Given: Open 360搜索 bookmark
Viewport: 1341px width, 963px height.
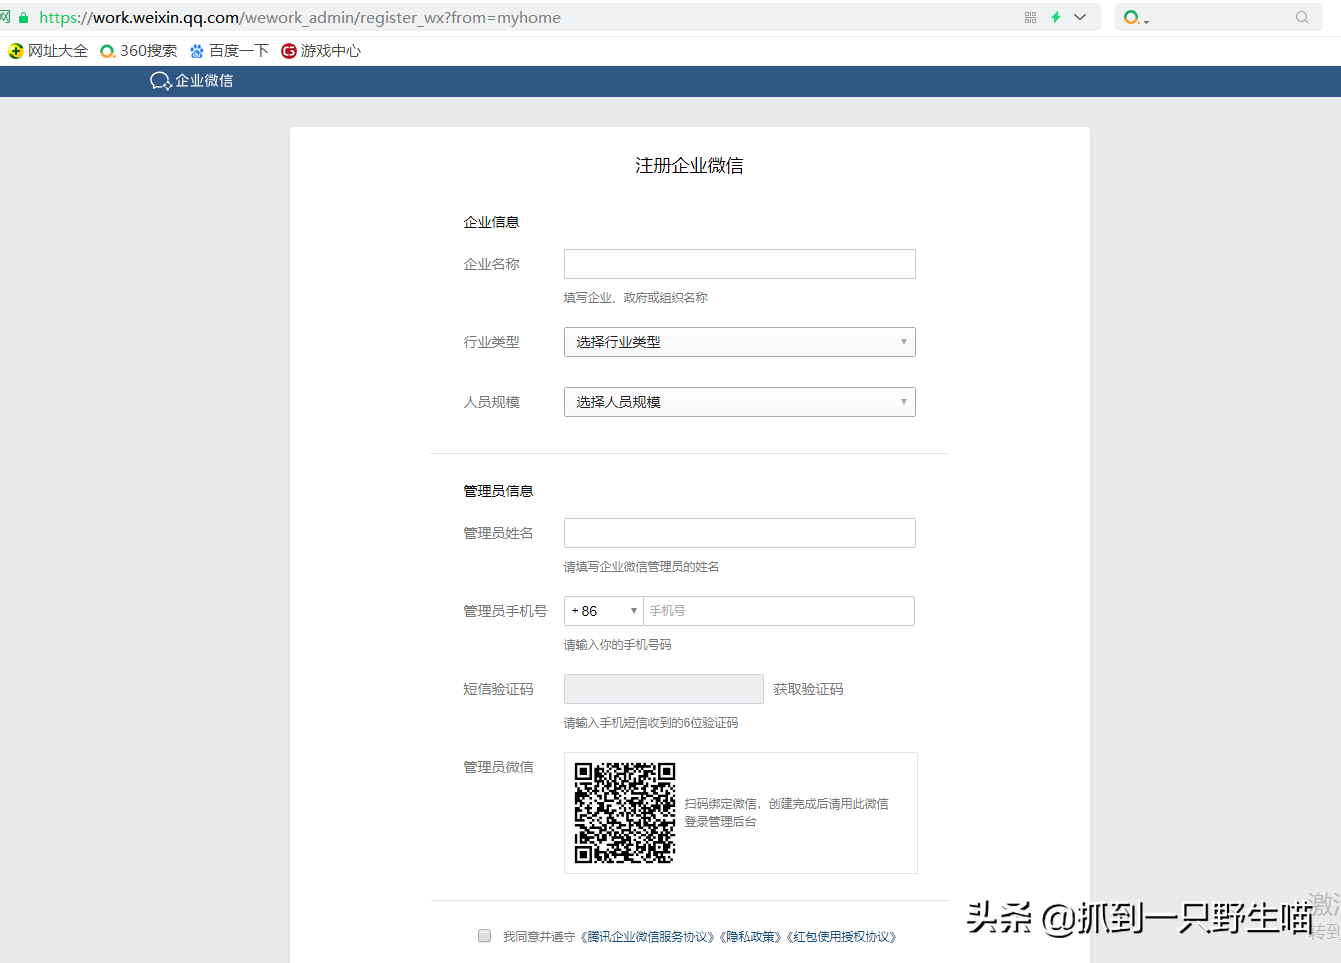Looking at the screenshot, I should pyautogui.click(x=139, y=51).
